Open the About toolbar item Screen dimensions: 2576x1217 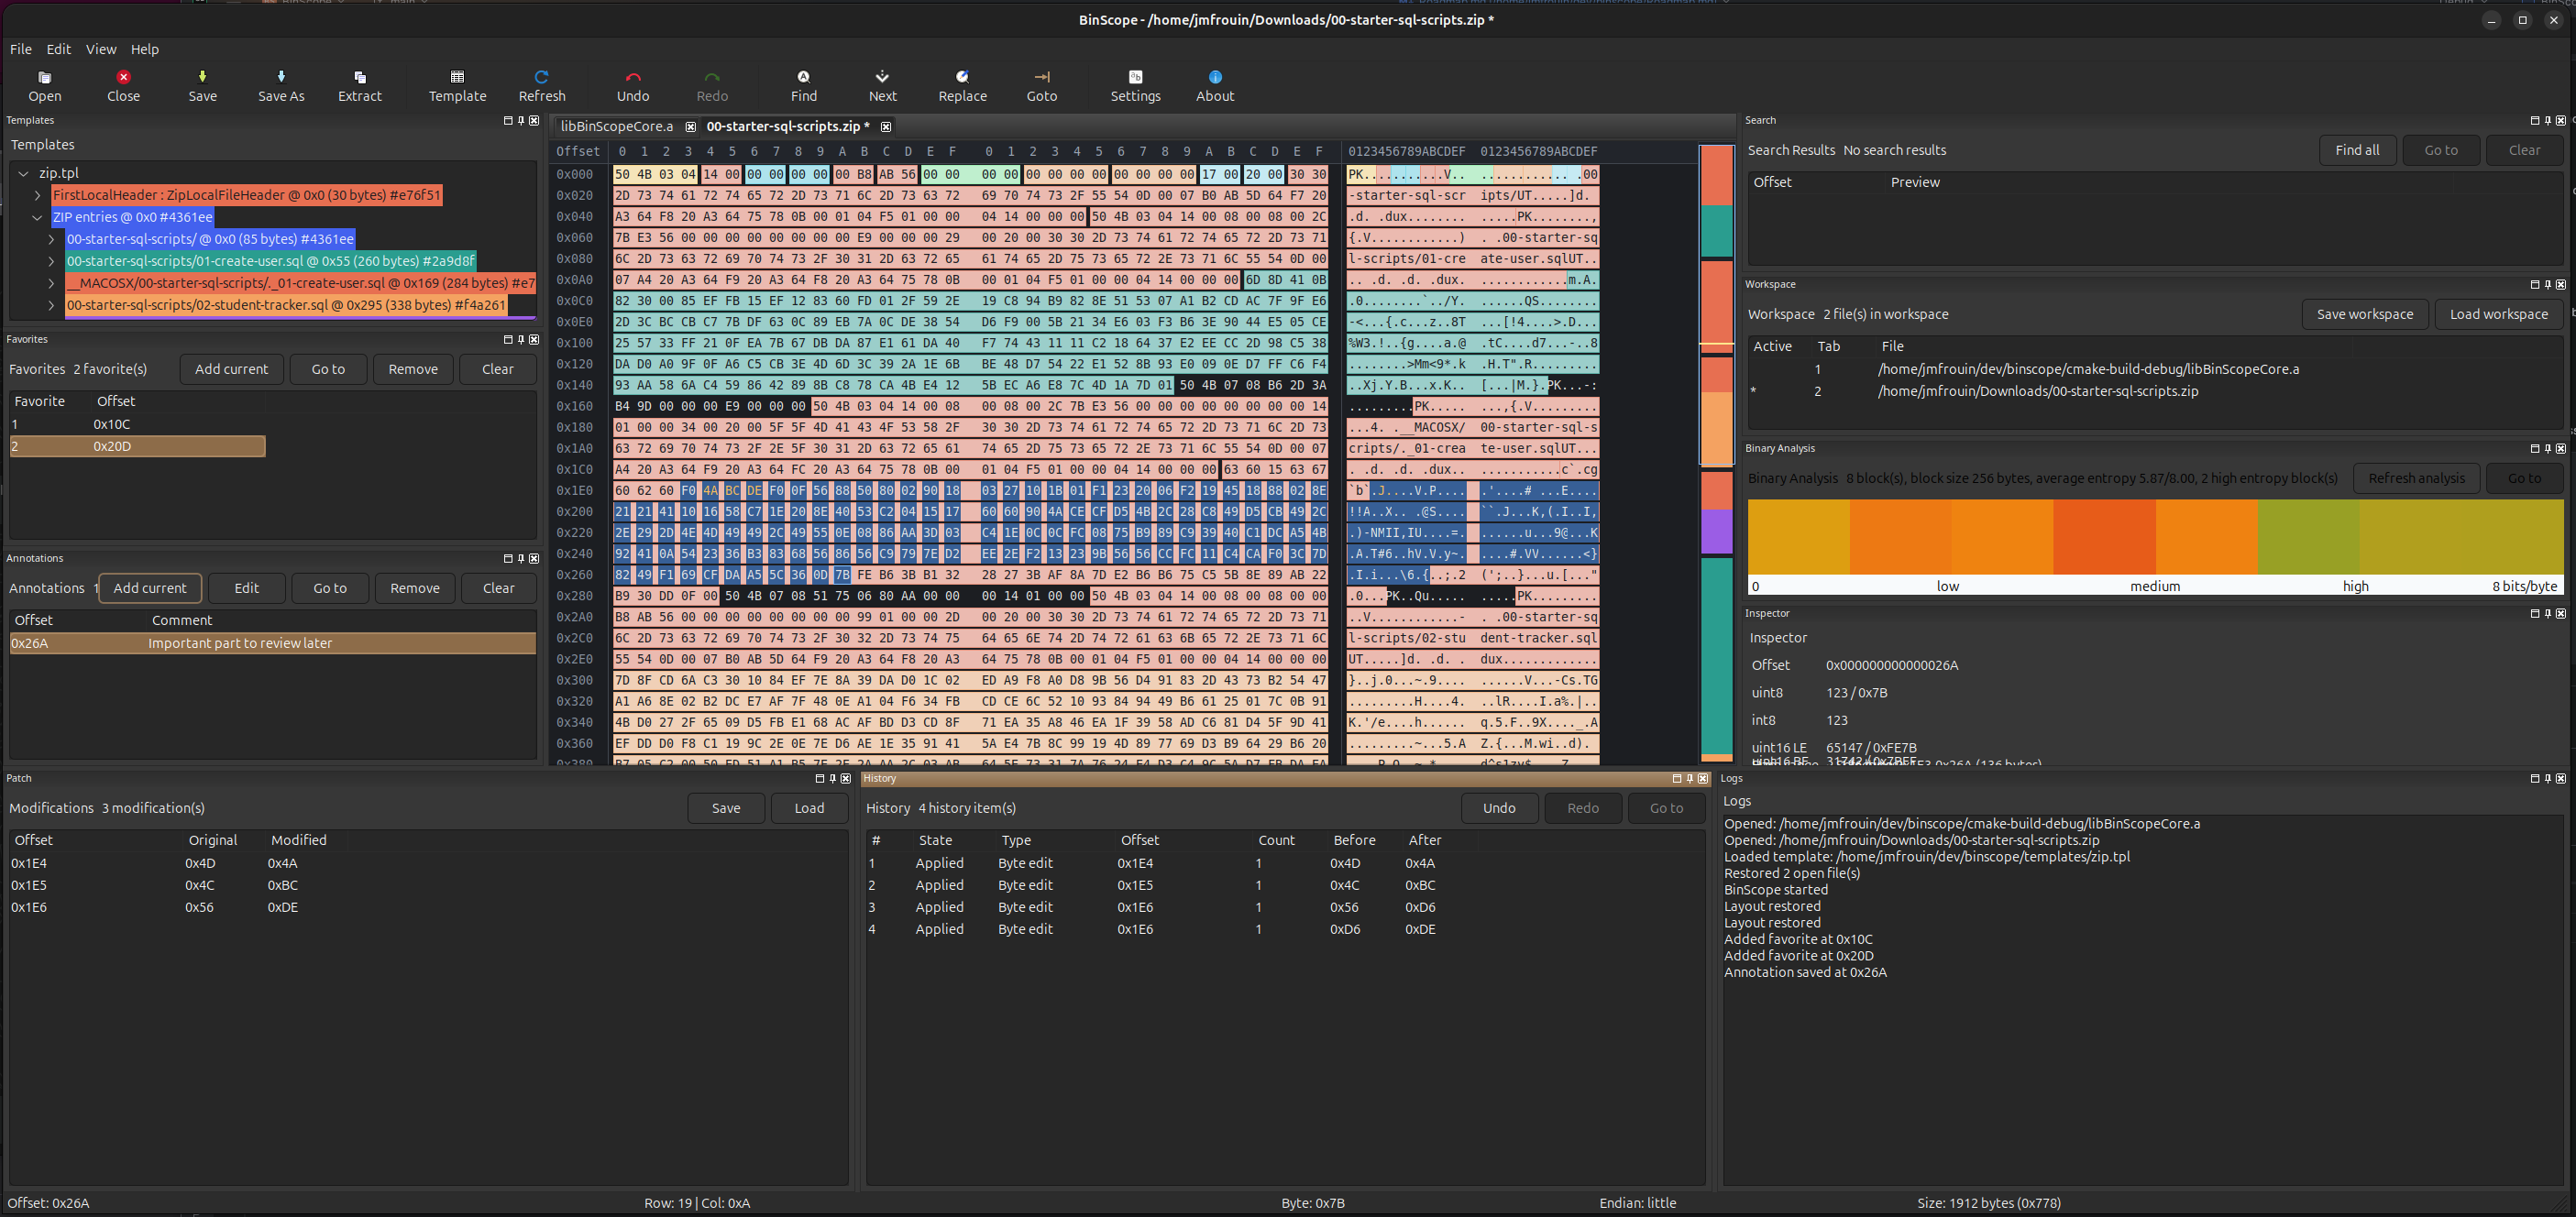point(1215,86)
